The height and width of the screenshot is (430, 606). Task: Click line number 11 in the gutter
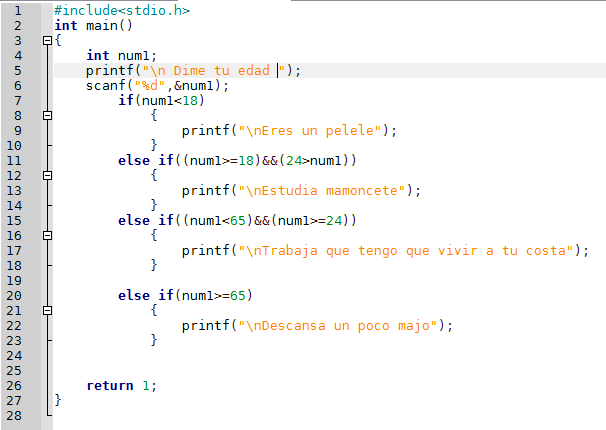point(14,161)
